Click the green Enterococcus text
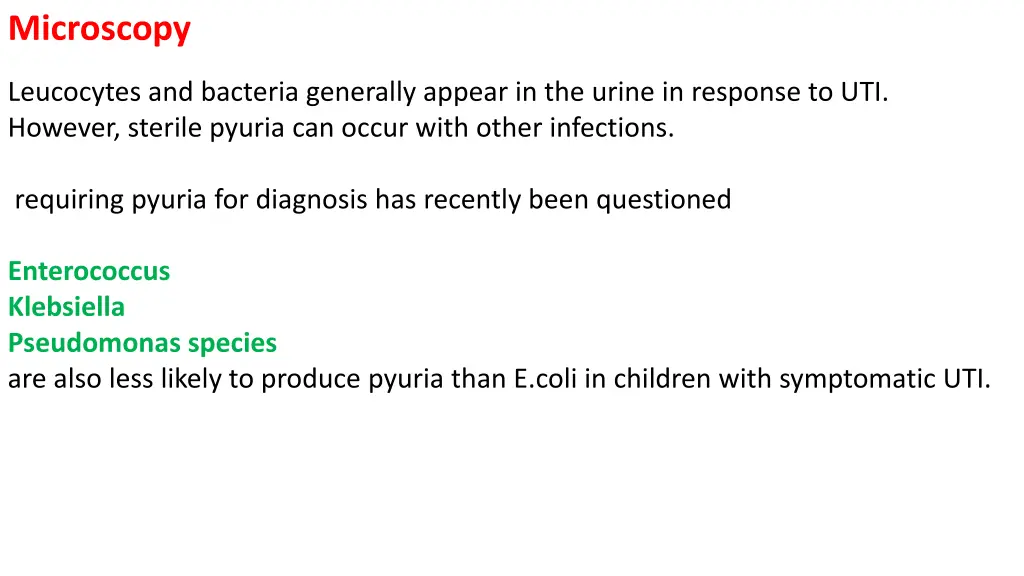The height and width of the screenshot is (576, 1024). (89, 271)
